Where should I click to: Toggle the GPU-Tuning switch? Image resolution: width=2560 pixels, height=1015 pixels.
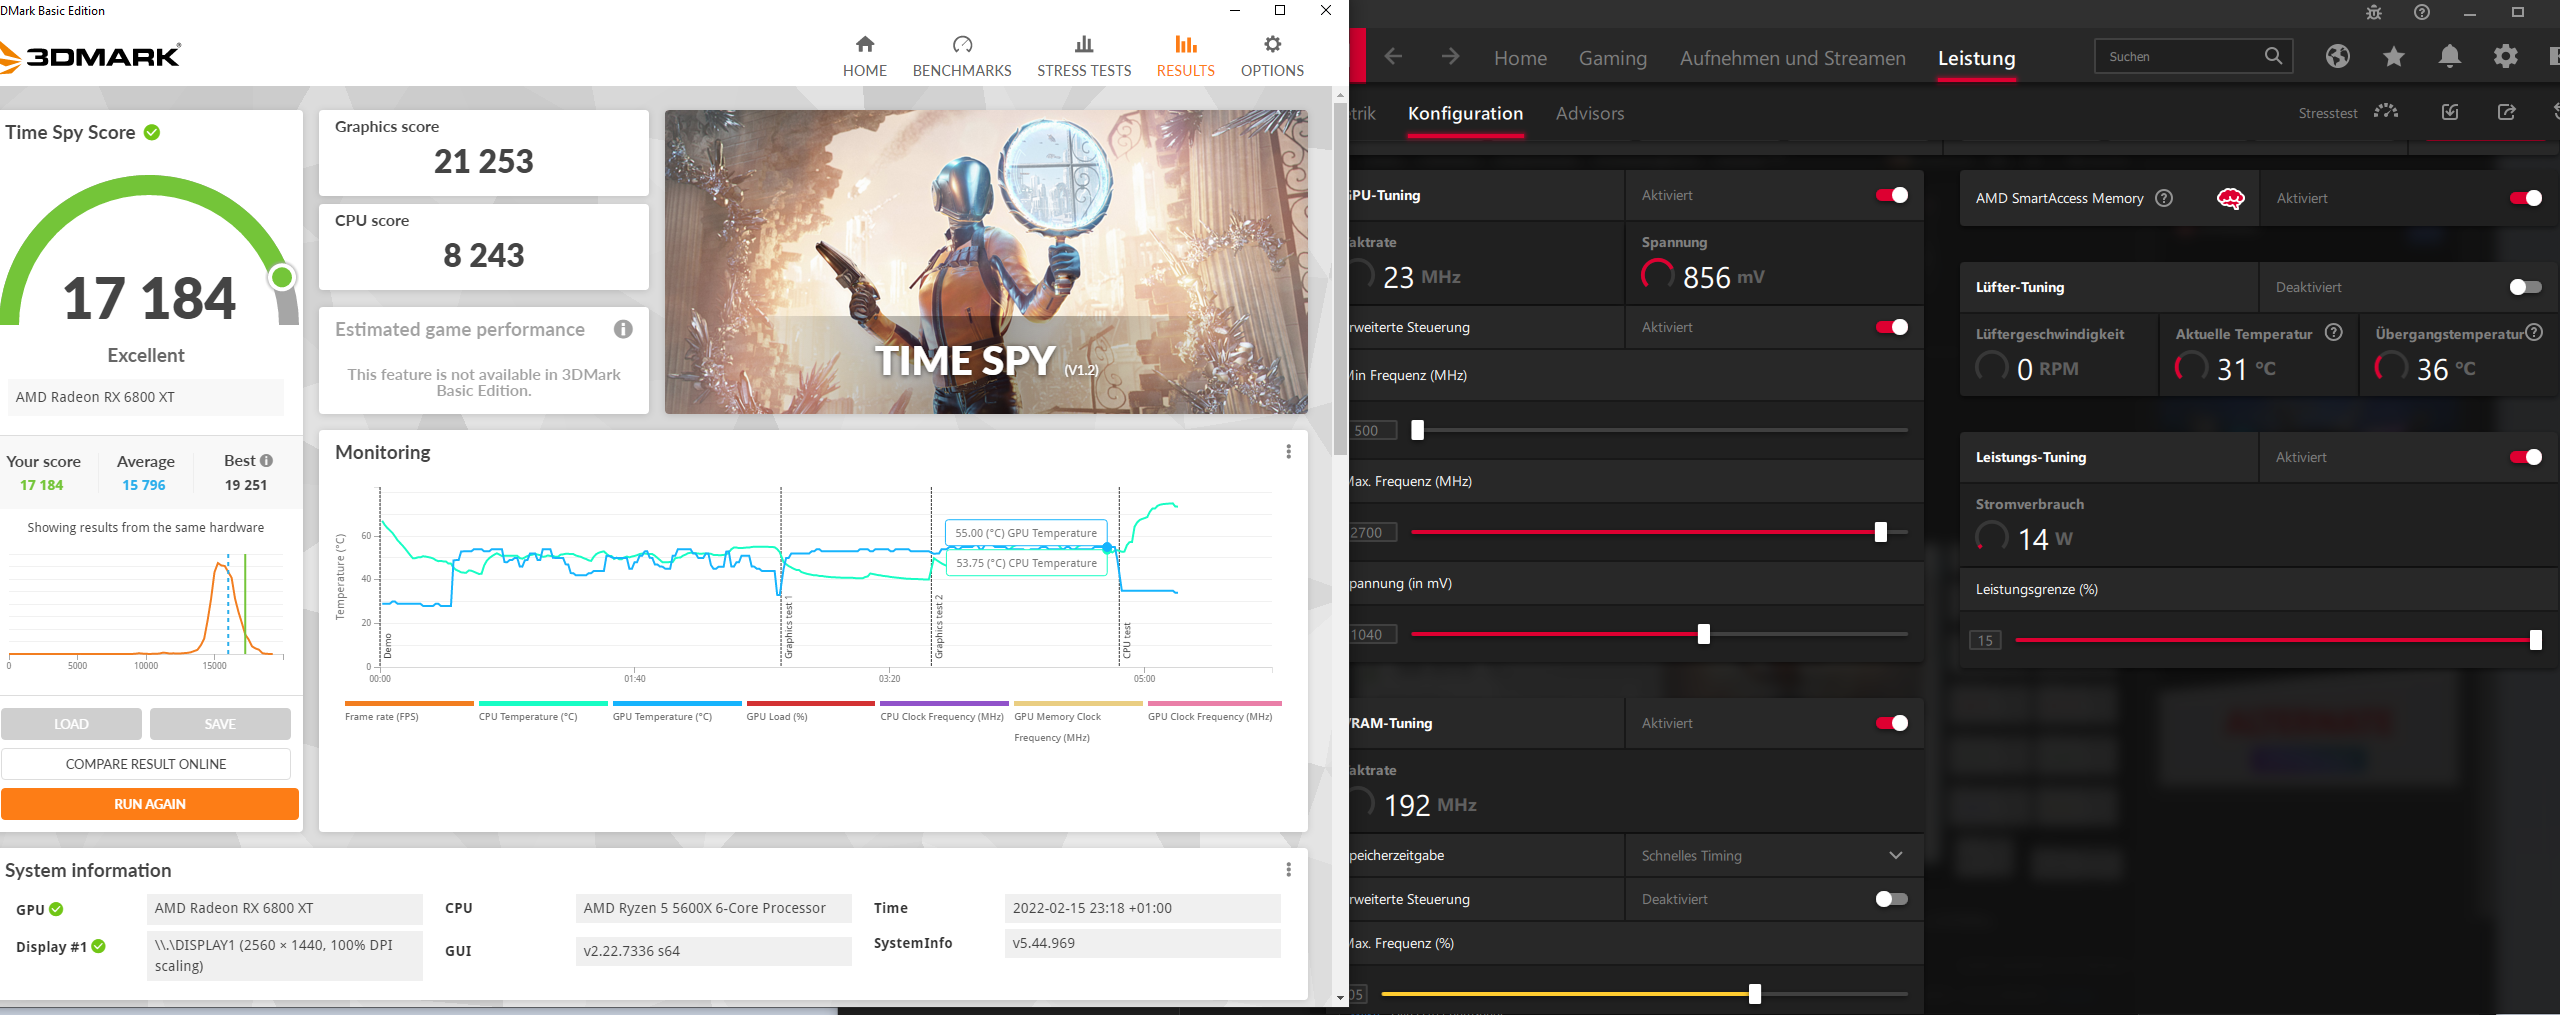point(1891,195)
